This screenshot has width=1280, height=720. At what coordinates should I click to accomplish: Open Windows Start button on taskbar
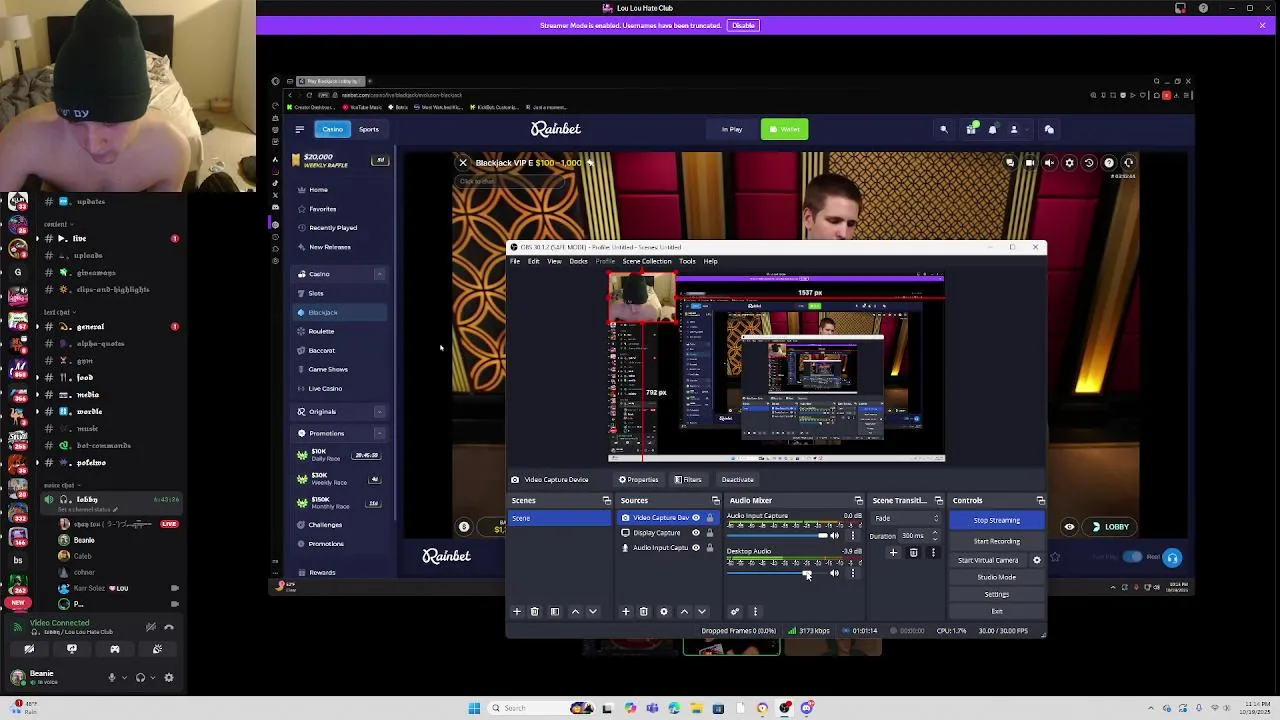(474, 708)
